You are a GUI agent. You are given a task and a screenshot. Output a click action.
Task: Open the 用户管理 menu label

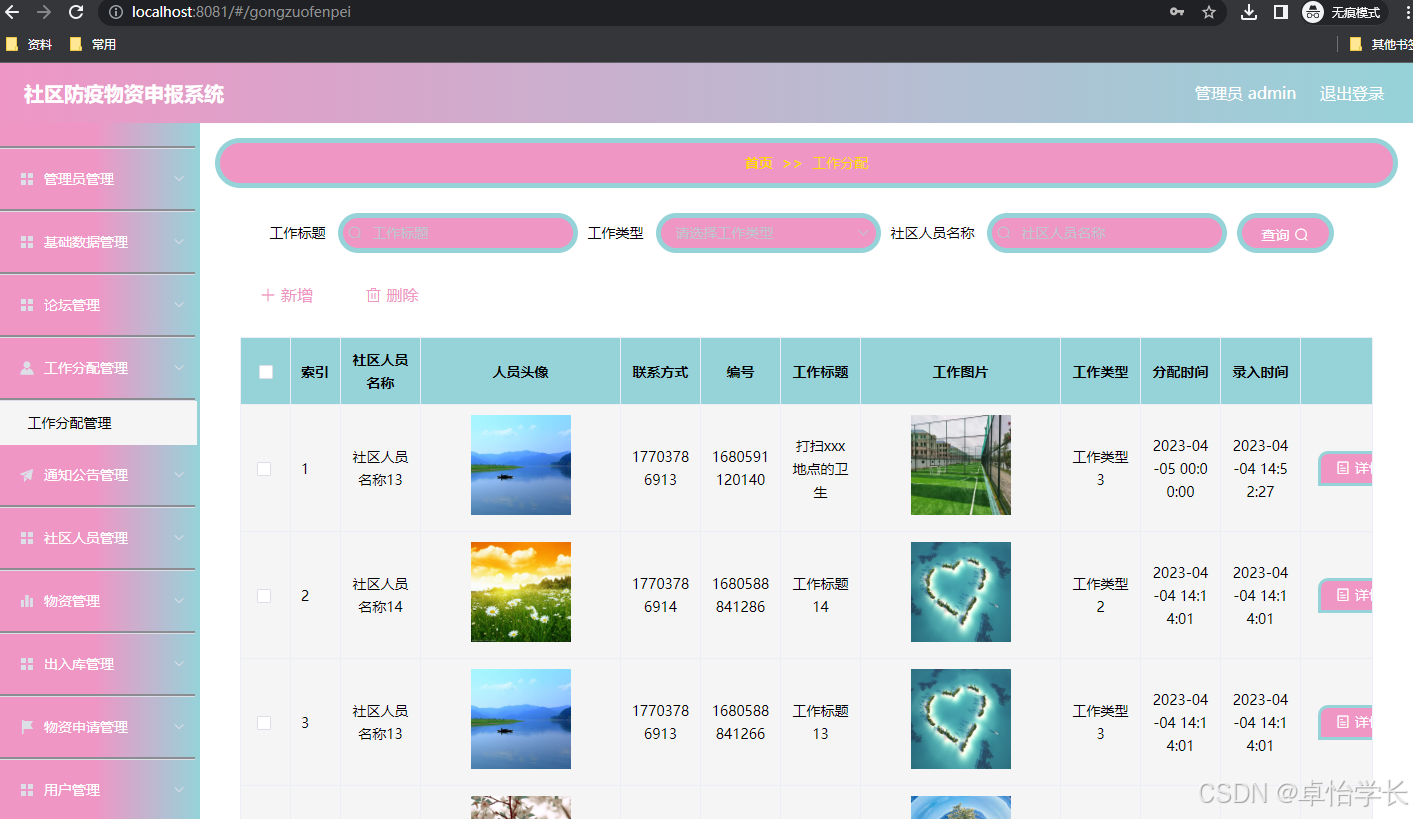point(72,790)
